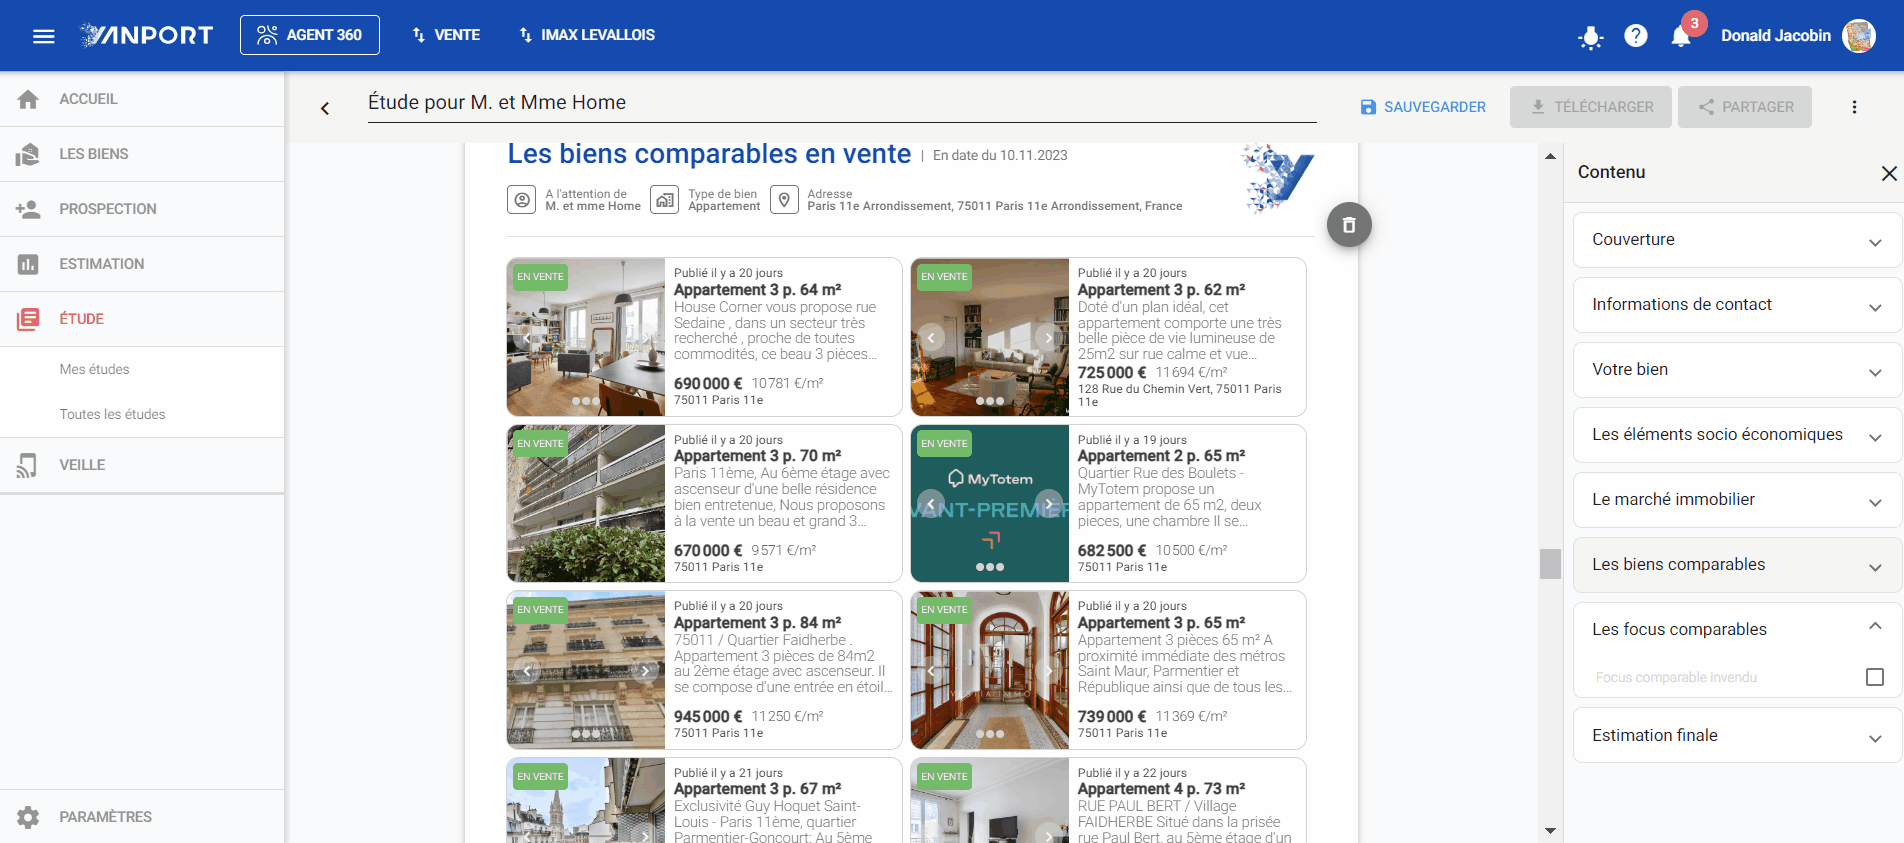Go to Accueil in sidebar

142,99
